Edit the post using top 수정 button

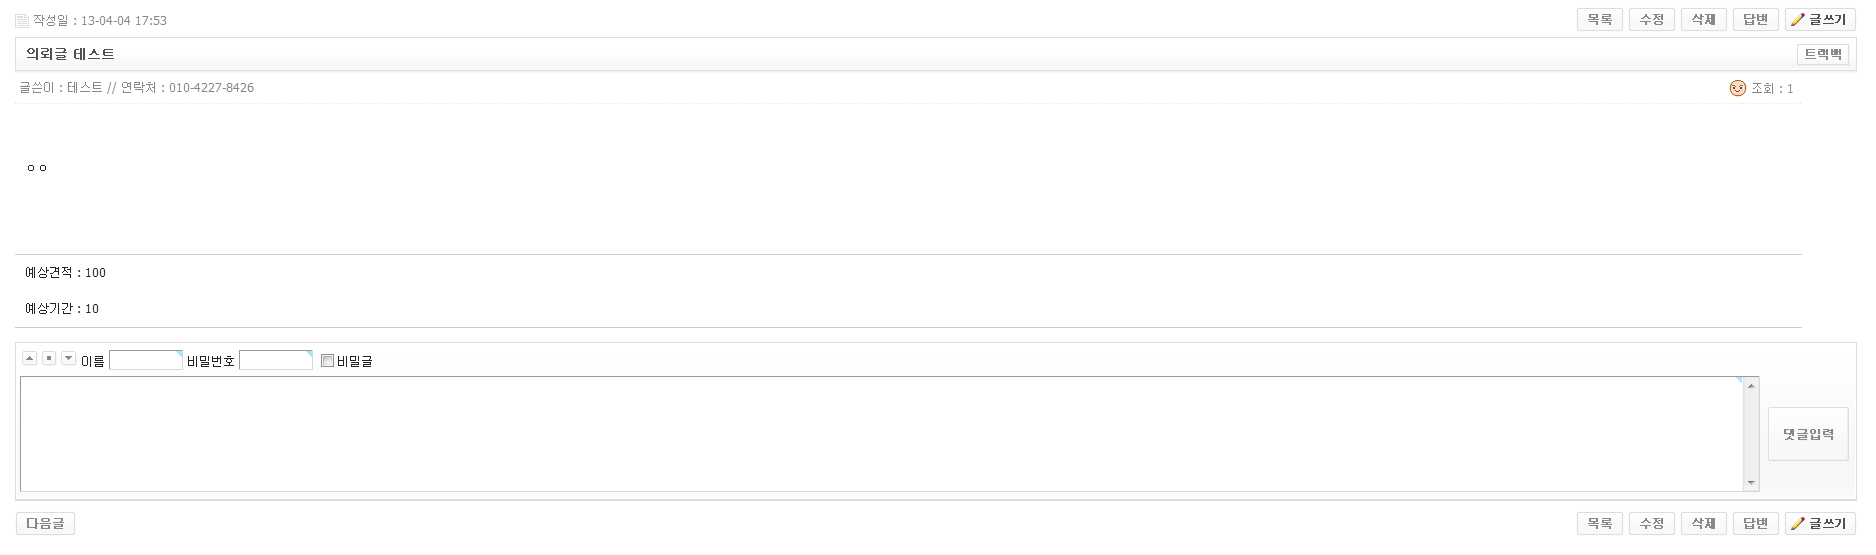[1652, 20]
